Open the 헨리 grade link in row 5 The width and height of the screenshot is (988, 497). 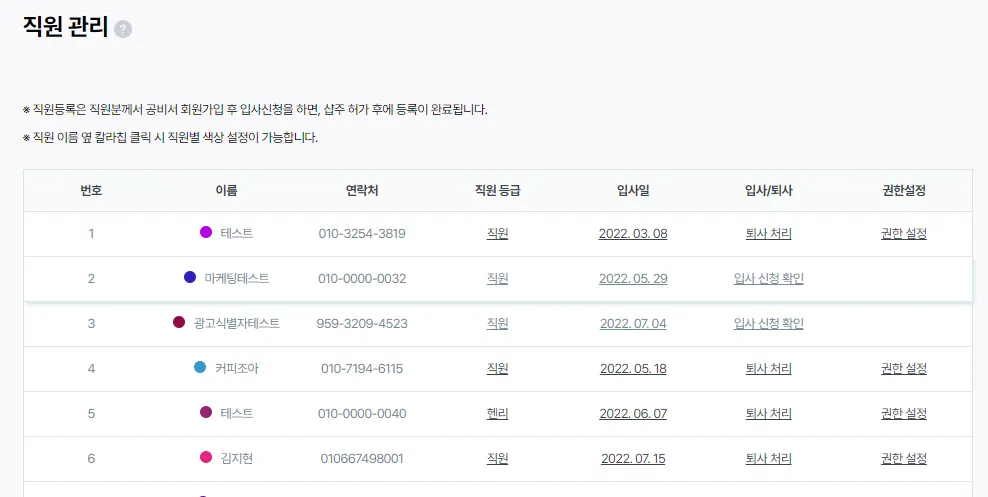tap(497, 413)
